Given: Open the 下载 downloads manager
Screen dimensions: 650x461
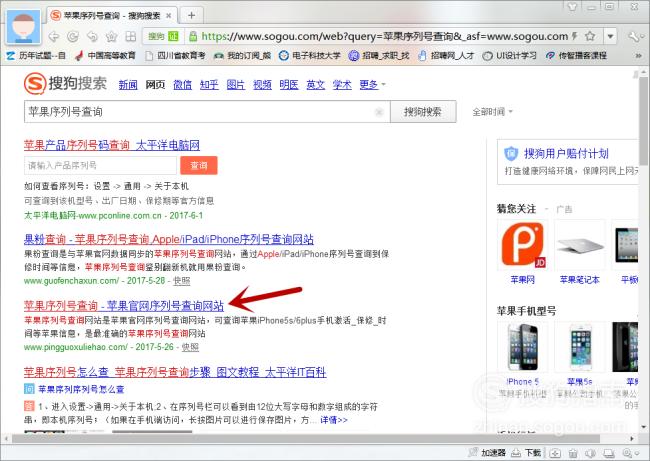Looking at the screenshot, I should [526, 453].
